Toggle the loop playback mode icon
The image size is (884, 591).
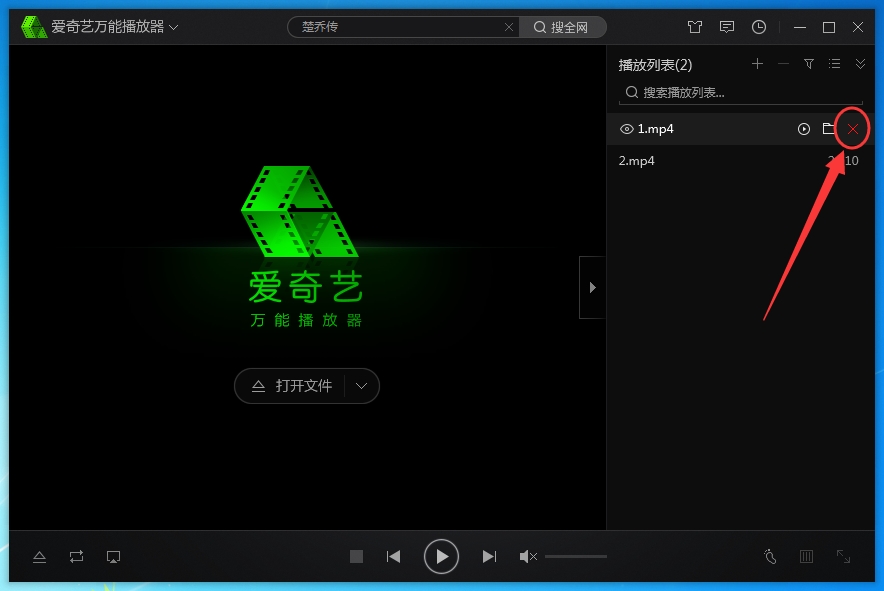click(x=76, y=557)
